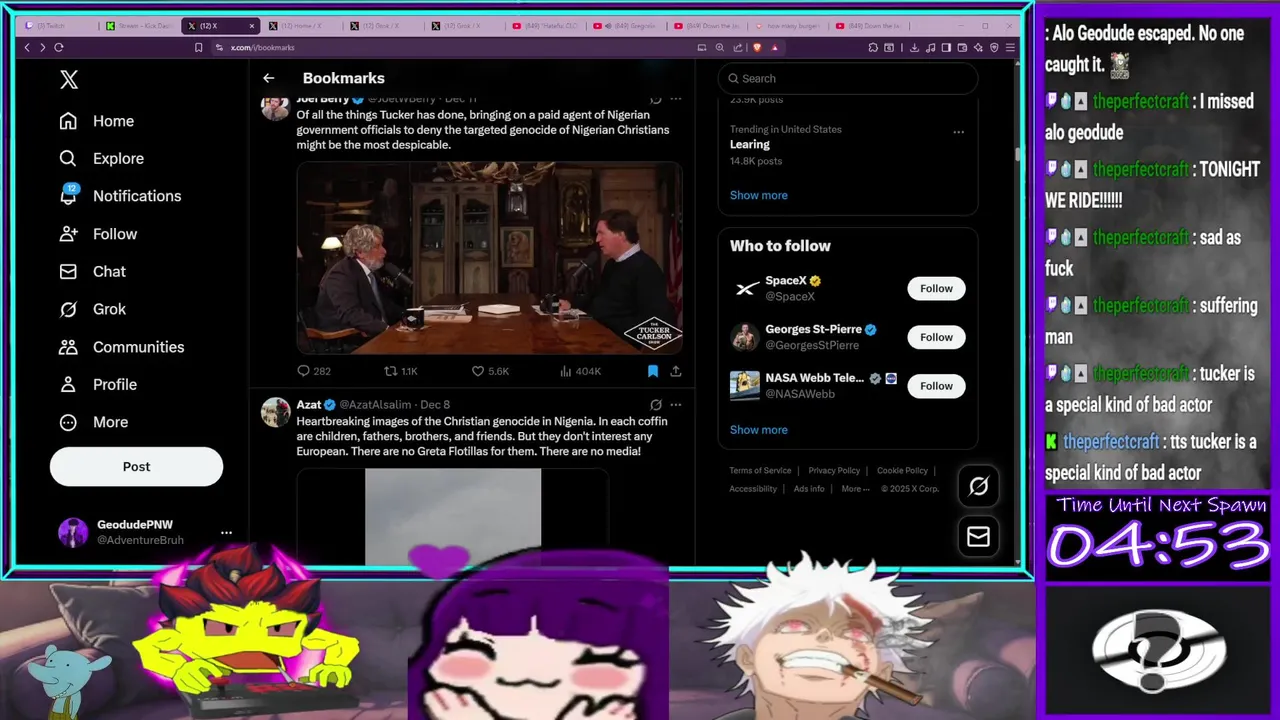Screen dimensions: 1280x720
Task: Switch to the Stream - Kick Dashboard tab
Action: coord(139,26)
